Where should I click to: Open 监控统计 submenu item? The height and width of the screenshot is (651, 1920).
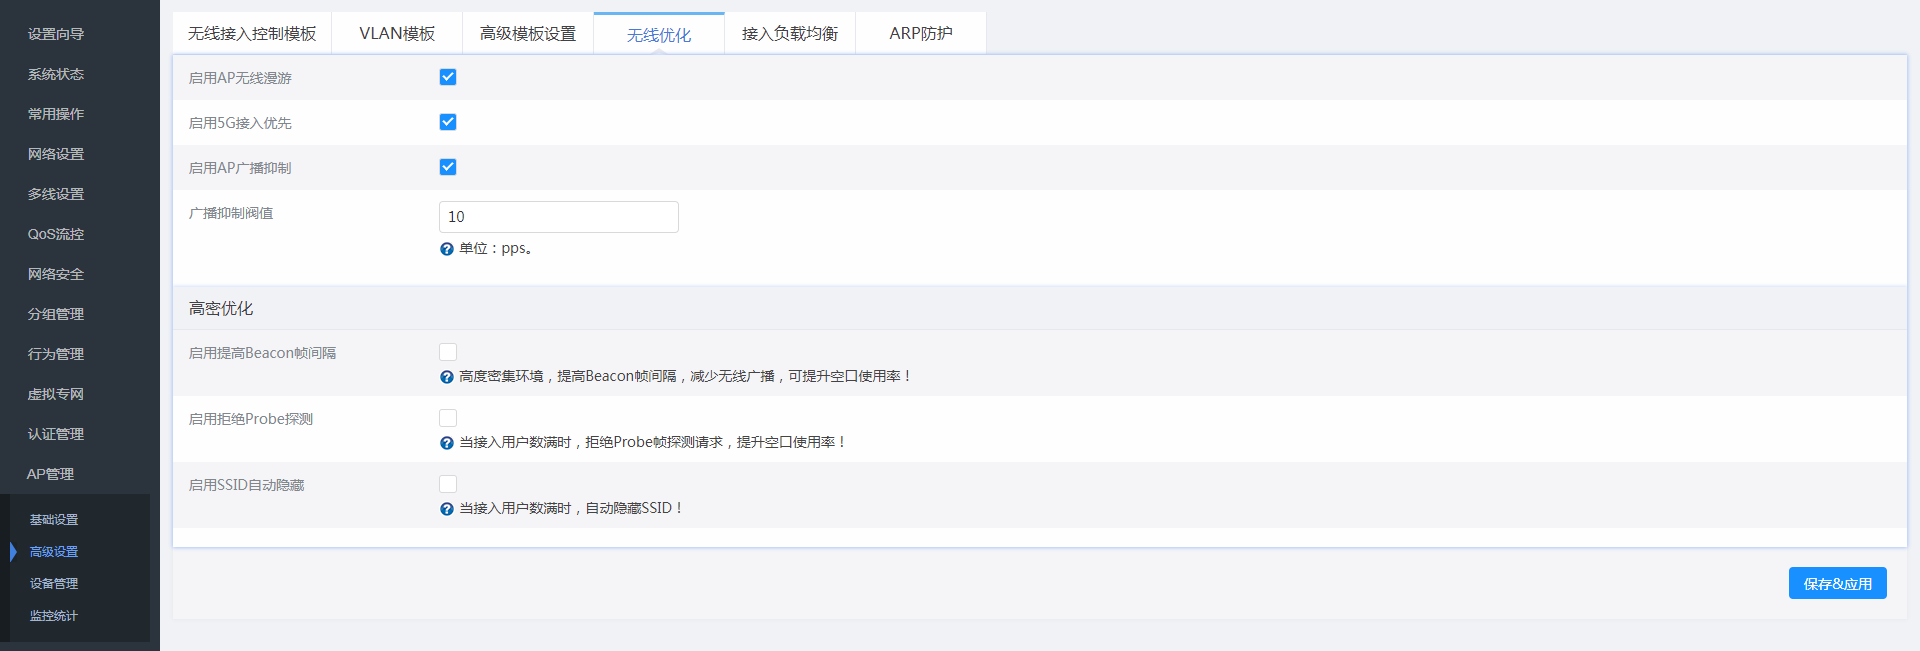tap(54, 616)
